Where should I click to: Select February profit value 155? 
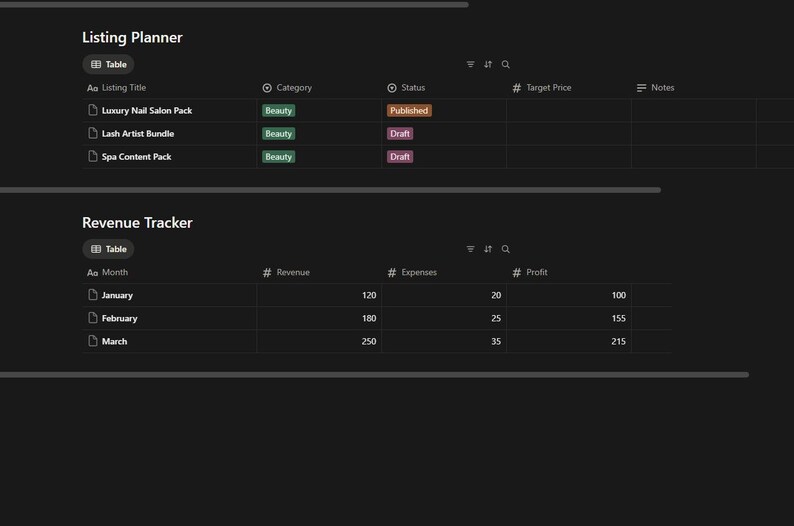618,318
